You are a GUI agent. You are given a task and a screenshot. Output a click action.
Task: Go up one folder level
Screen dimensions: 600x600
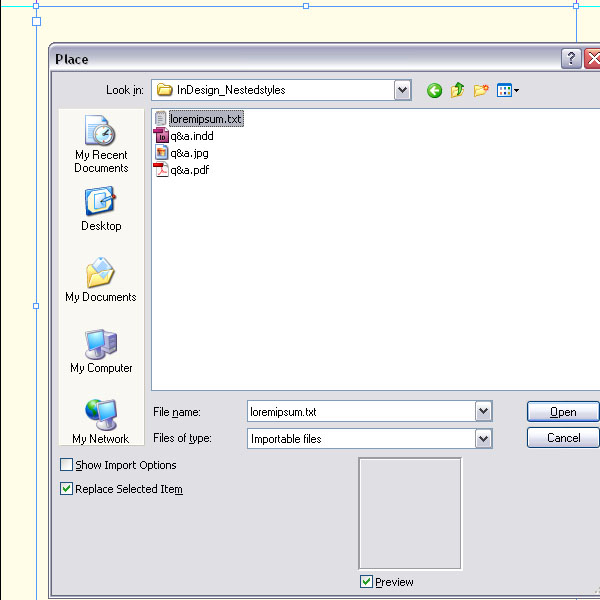coord(457,90)
